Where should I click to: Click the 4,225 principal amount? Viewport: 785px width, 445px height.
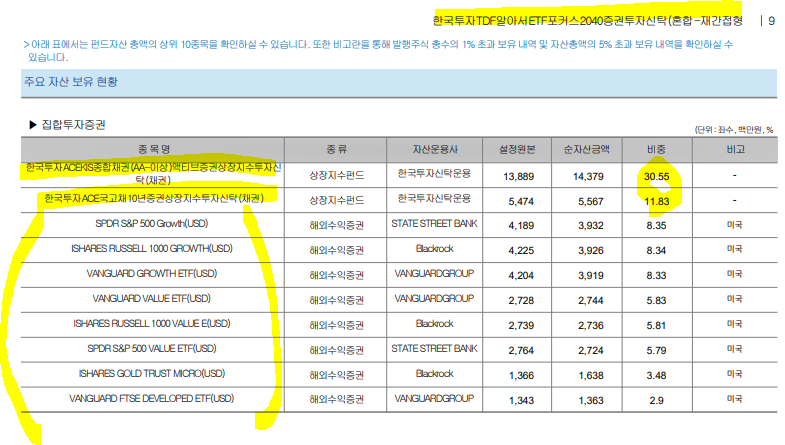pyautogui.click(x=521, y=250)
